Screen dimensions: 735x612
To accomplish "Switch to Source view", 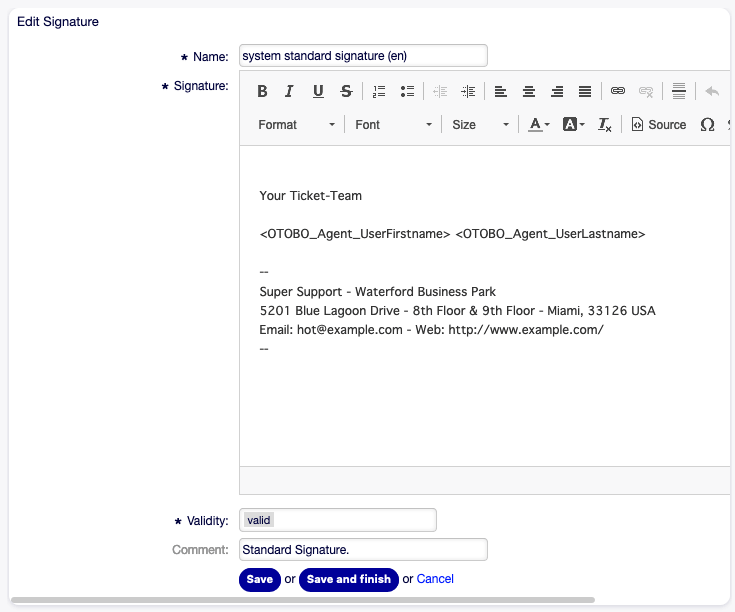I will click(659, 125).
